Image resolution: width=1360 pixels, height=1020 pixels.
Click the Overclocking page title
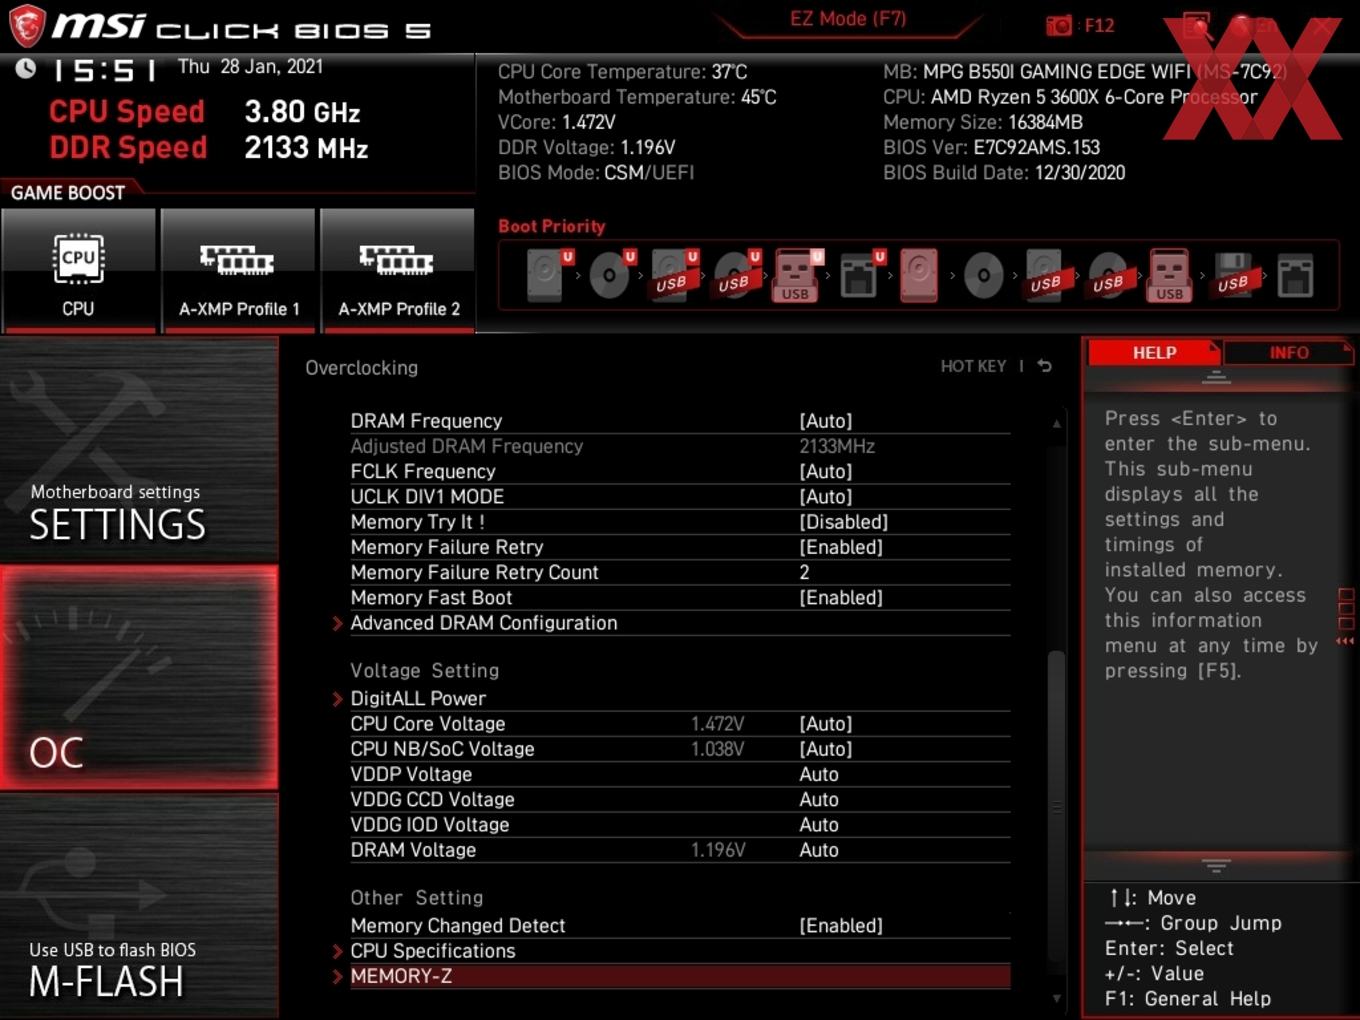pos(361,368)
